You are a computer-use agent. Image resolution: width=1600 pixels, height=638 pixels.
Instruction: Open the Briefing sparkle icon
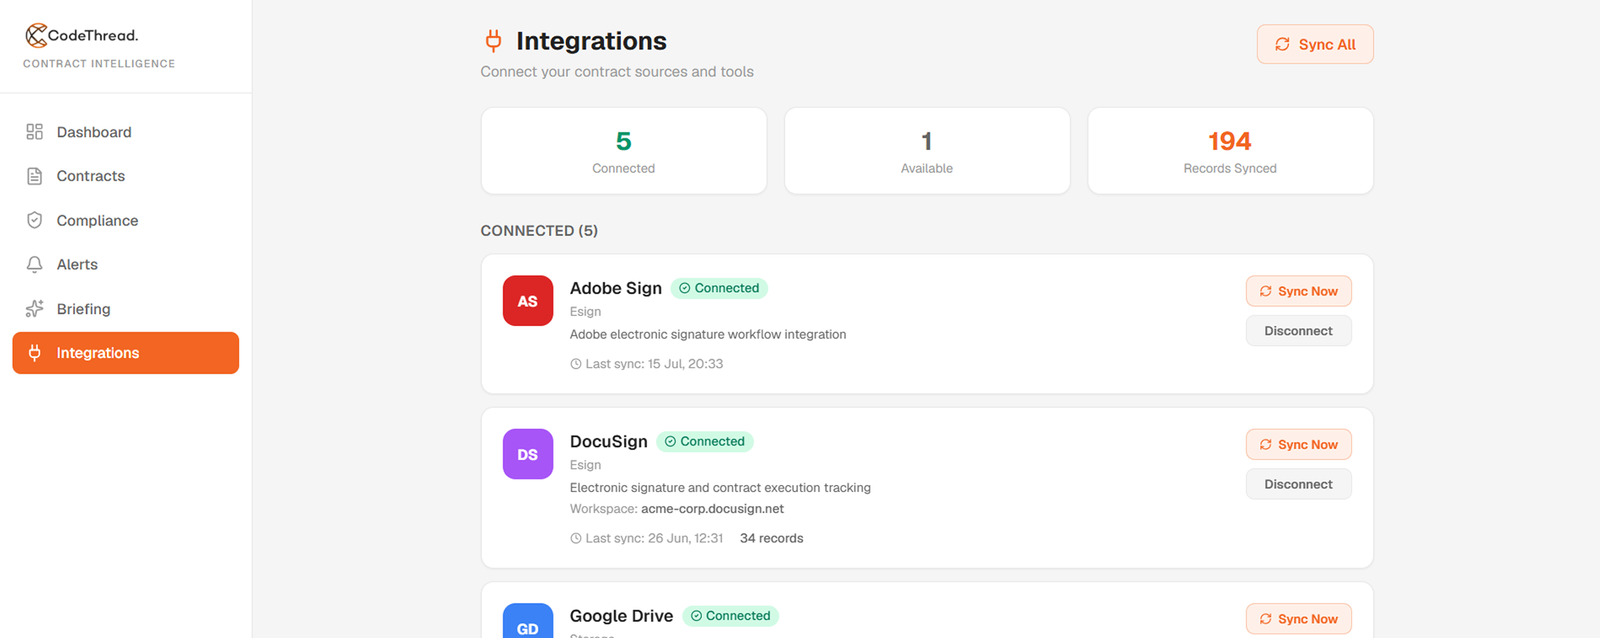pos(35,309)
